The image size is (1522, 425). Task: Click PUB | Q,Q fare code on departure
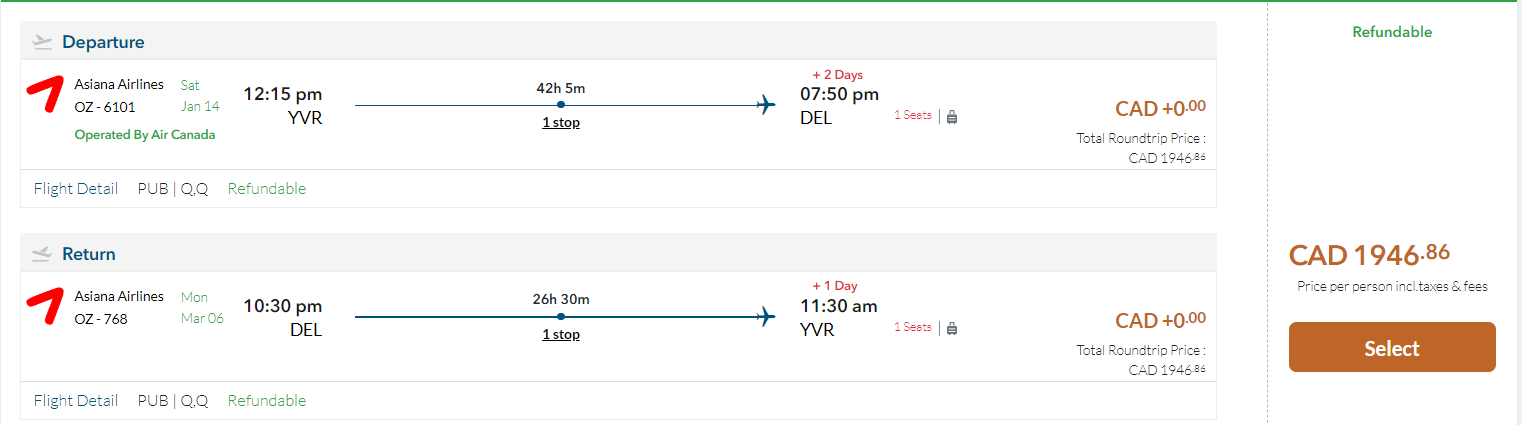point(173,189)
